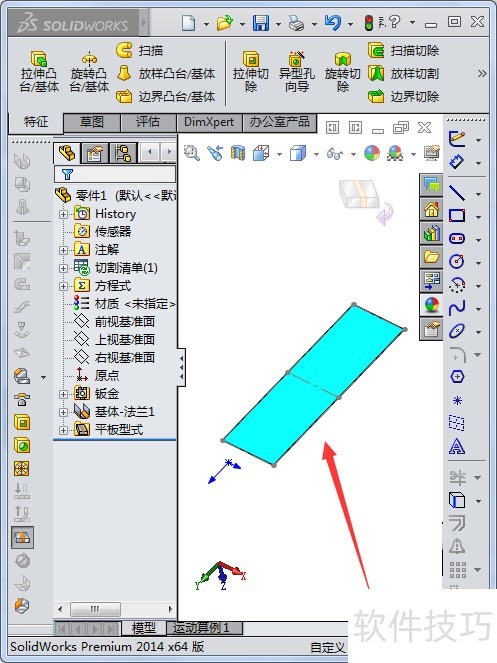This screenshot has height=663, width=497.
Task: Expand the History tree node
Action: (63, 214)
